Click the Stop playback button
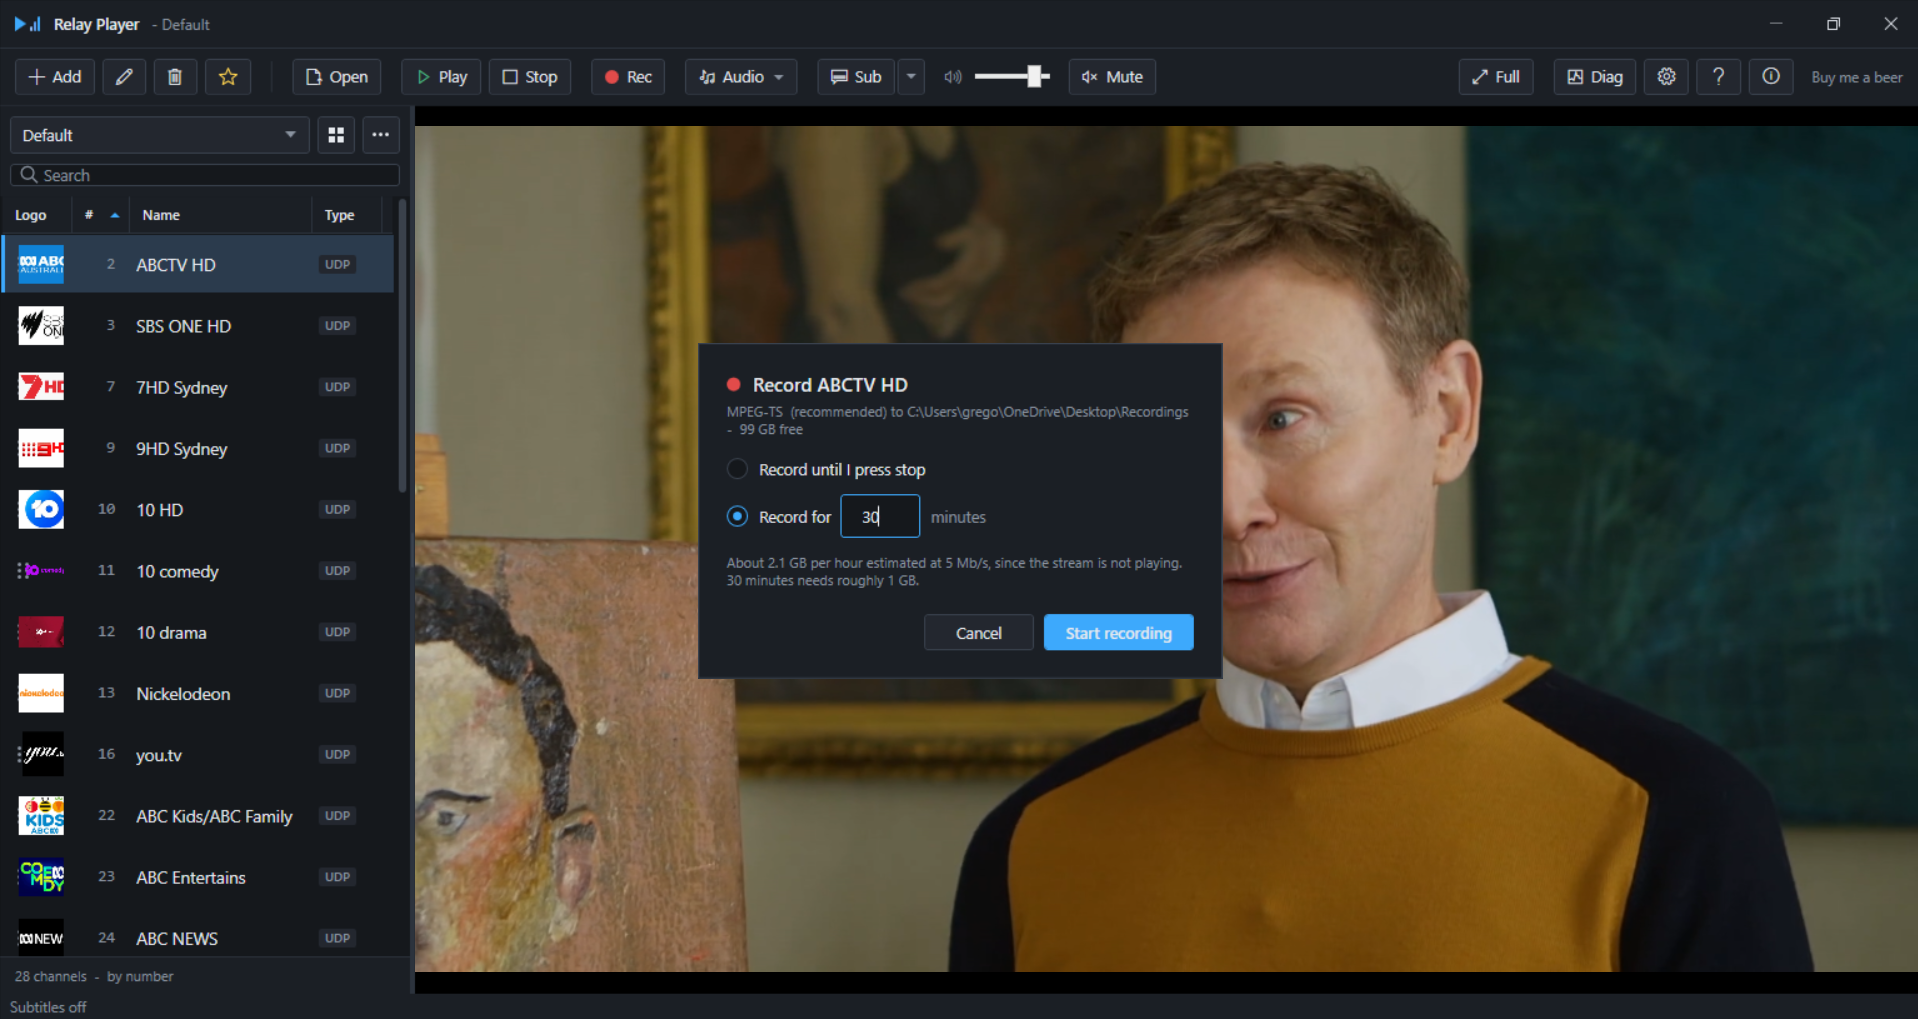This screenshot has height=1019, width=1918. point(530,77)
